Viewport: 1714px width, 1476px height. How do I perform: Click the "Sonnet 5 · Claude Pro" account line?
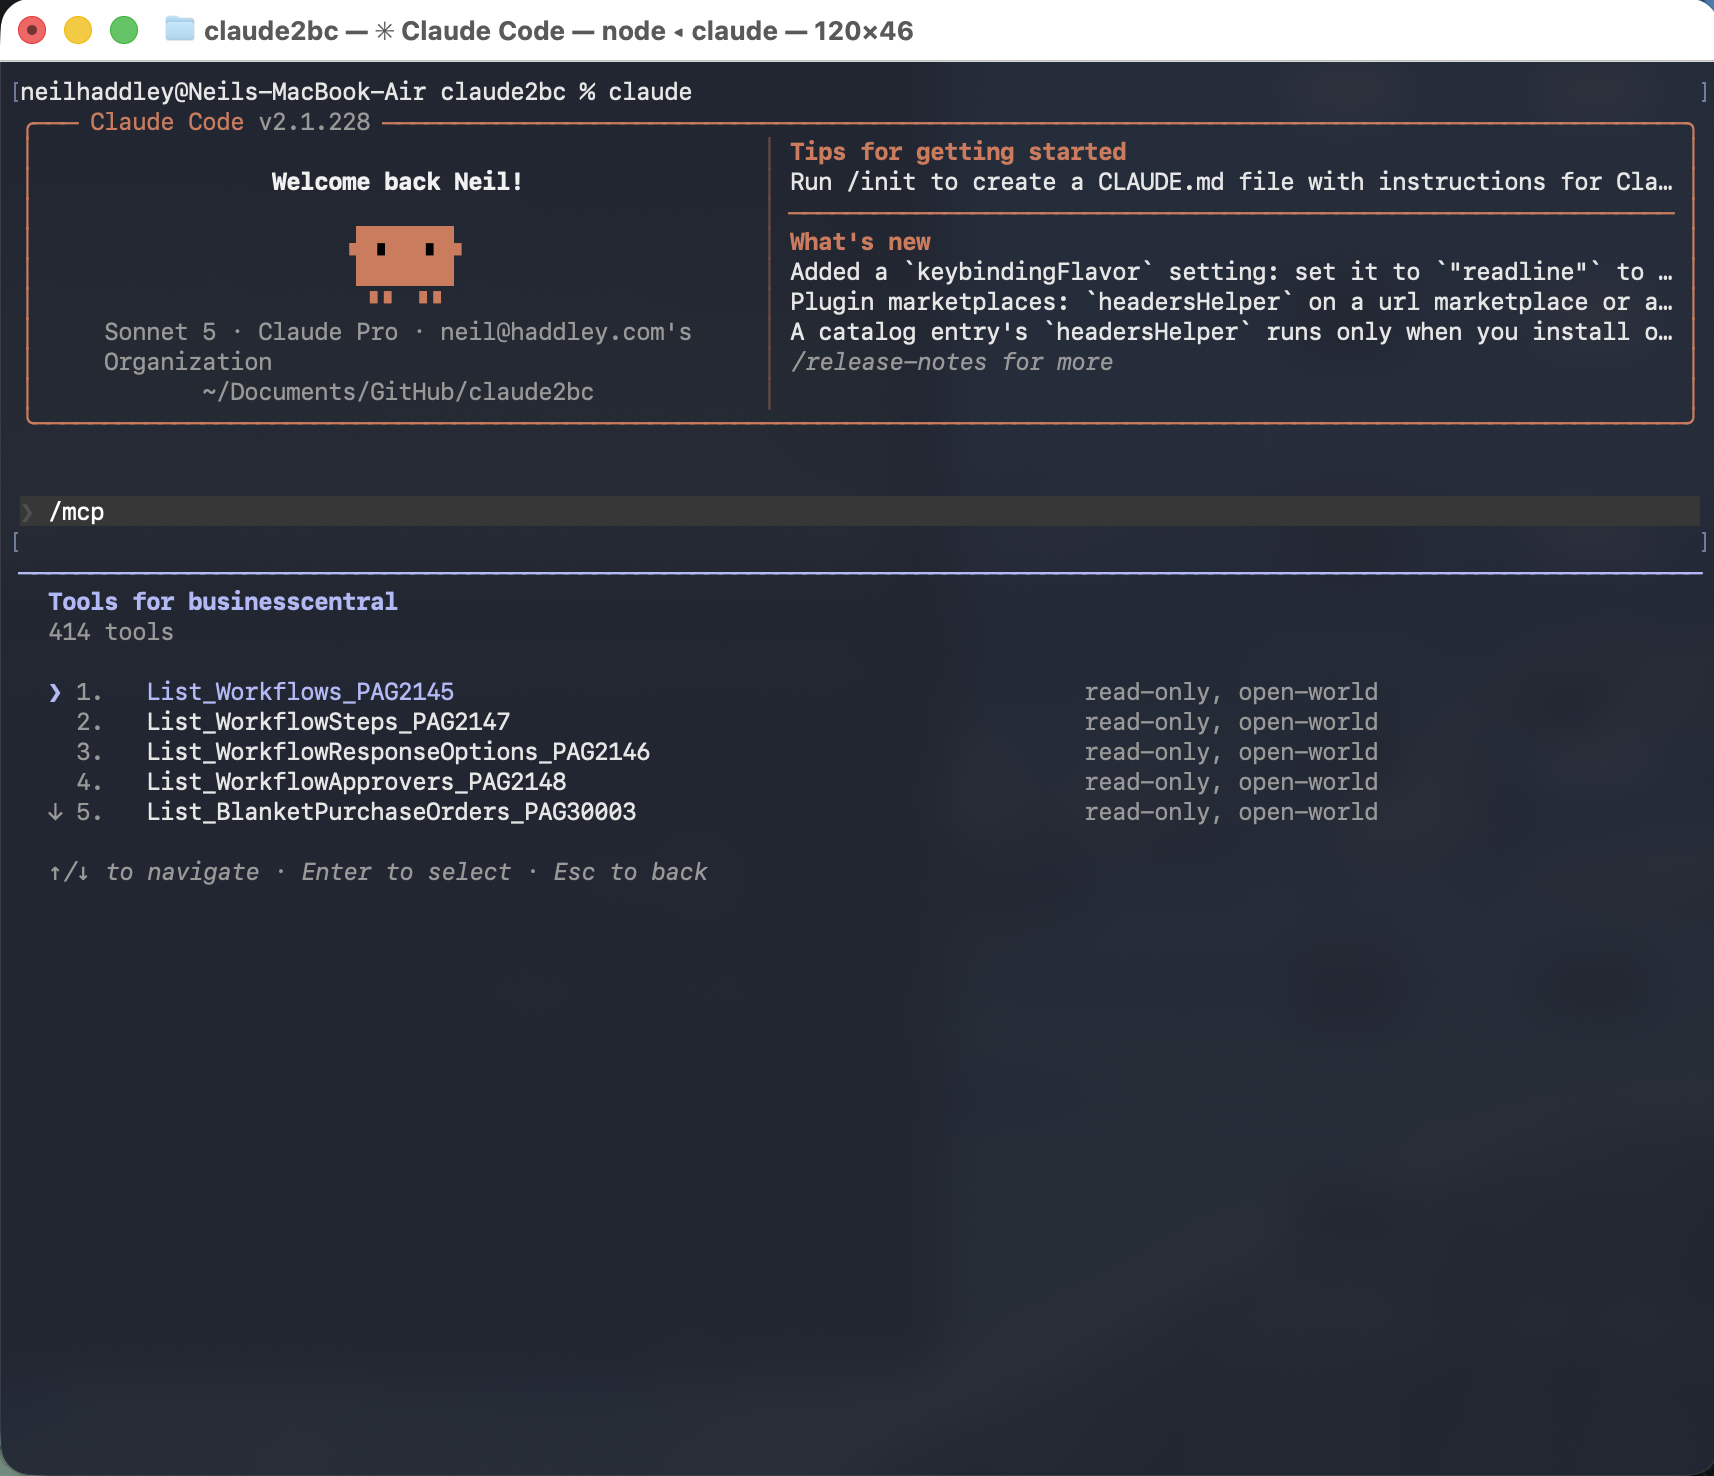398,332
